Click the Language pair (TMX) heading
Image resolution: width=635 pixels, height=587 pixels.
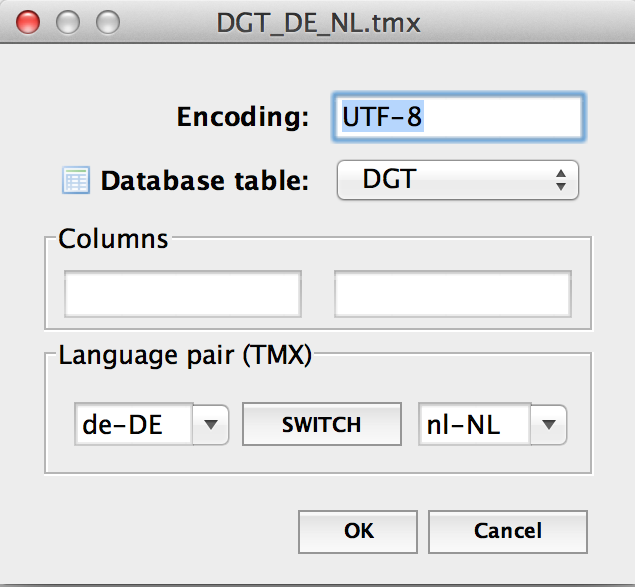click(x=185, y=355)
